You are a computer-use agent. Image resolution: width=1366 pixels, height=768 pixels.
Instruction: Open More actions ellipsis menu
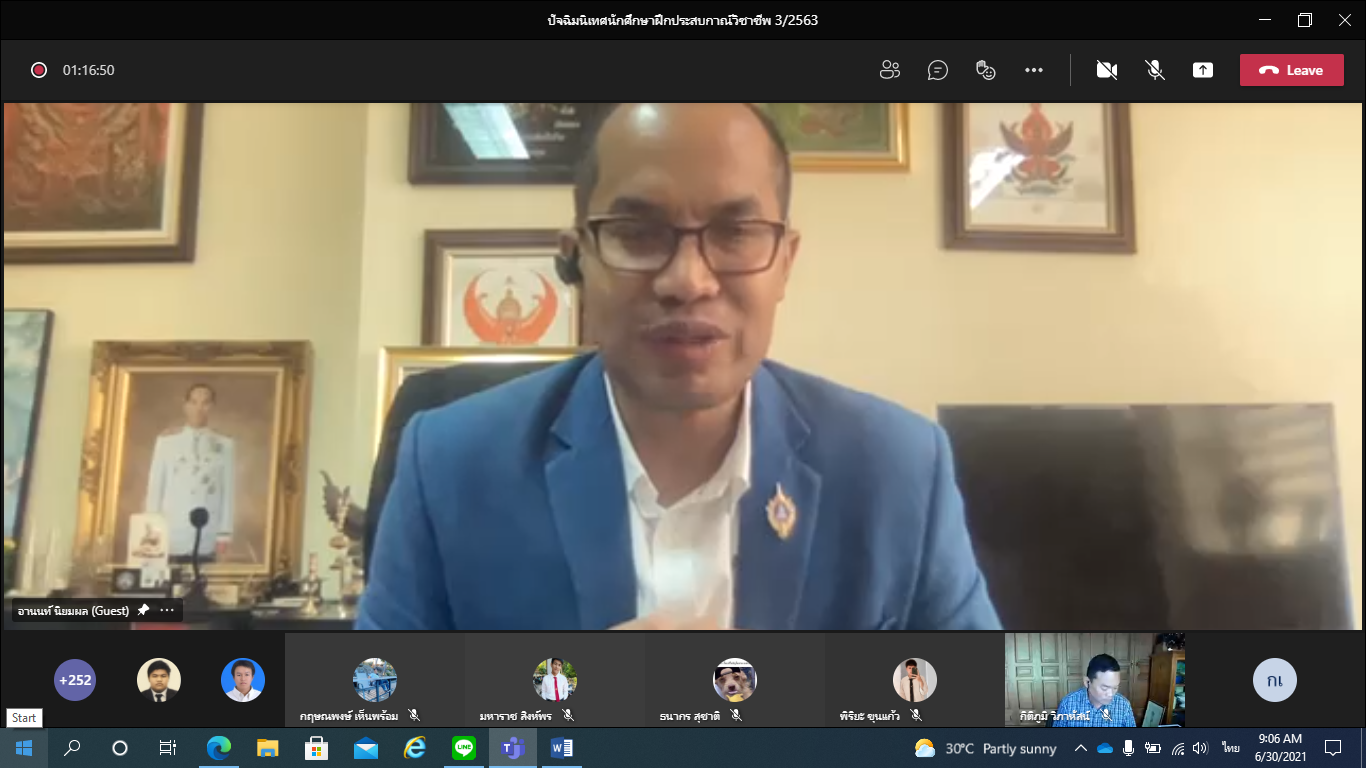[x=1034, y=70]
